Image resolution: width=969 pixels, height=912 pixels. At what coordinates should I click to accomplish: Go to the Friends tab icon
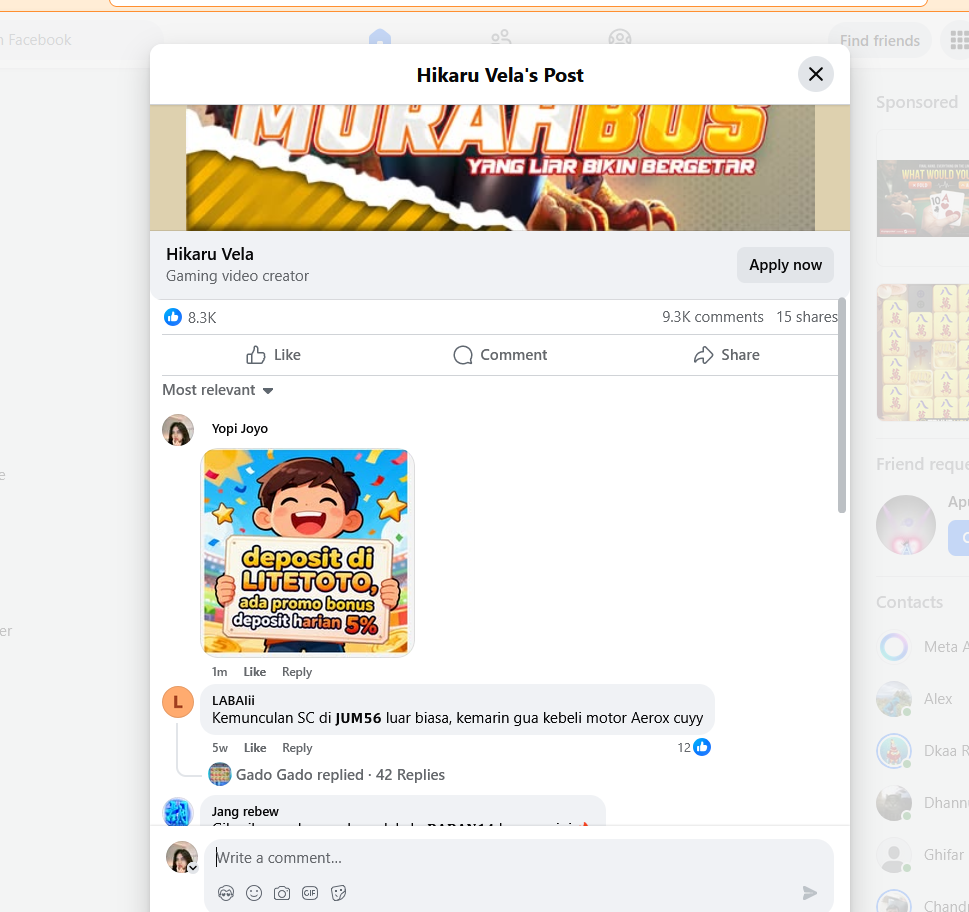(x=501, y=37)
